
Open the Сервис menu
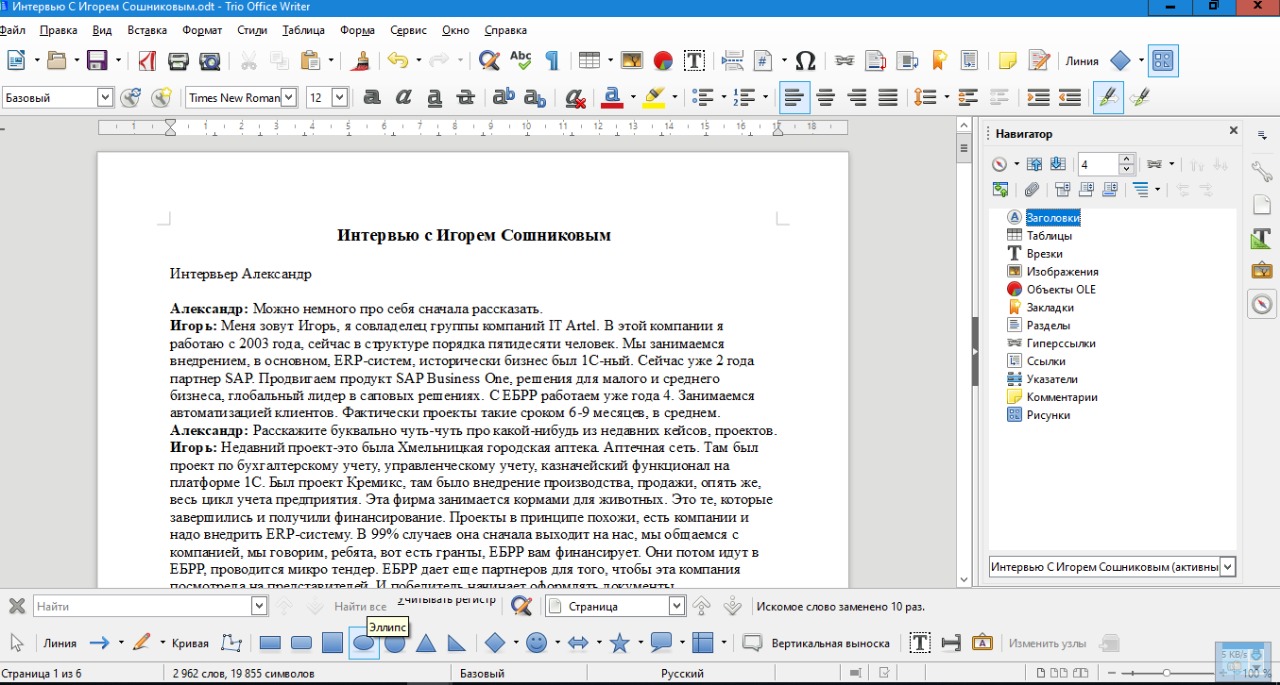(408, 30)
